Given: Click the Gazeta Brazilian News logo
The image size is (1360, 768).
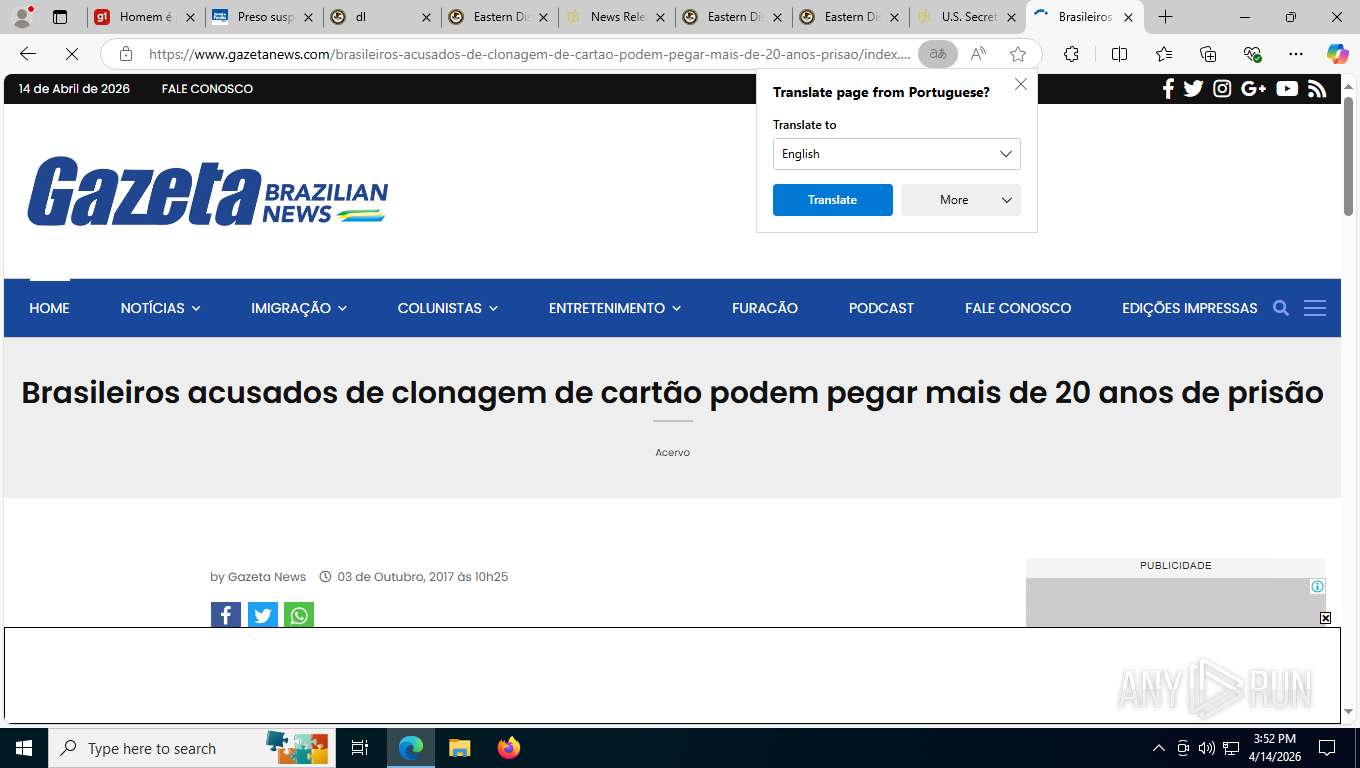Looking at the screenshot, I should 207,191.
